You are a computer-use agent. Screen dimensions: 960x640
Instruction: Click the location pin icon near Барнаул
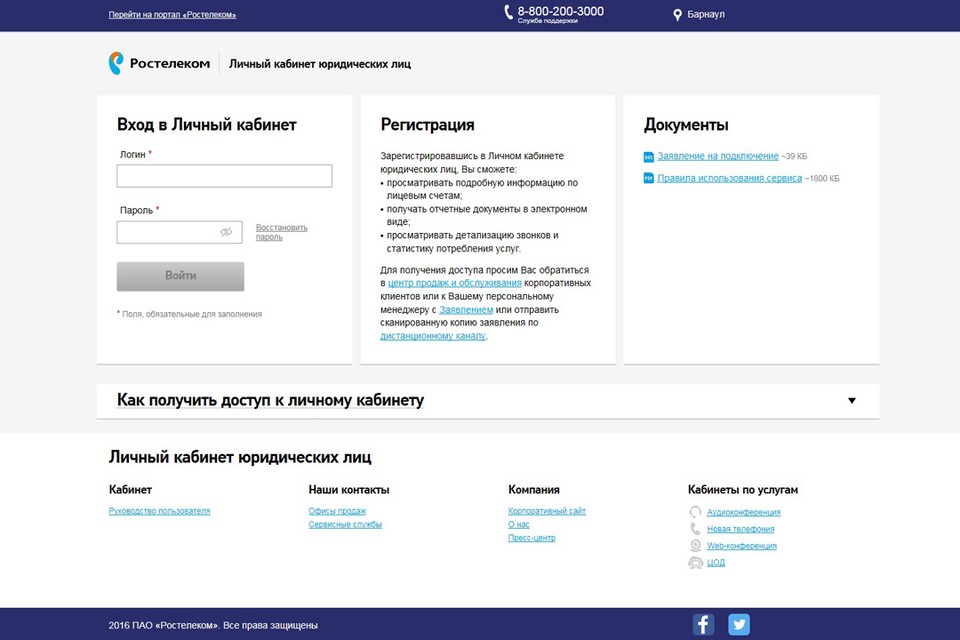(x=677, y=15)
